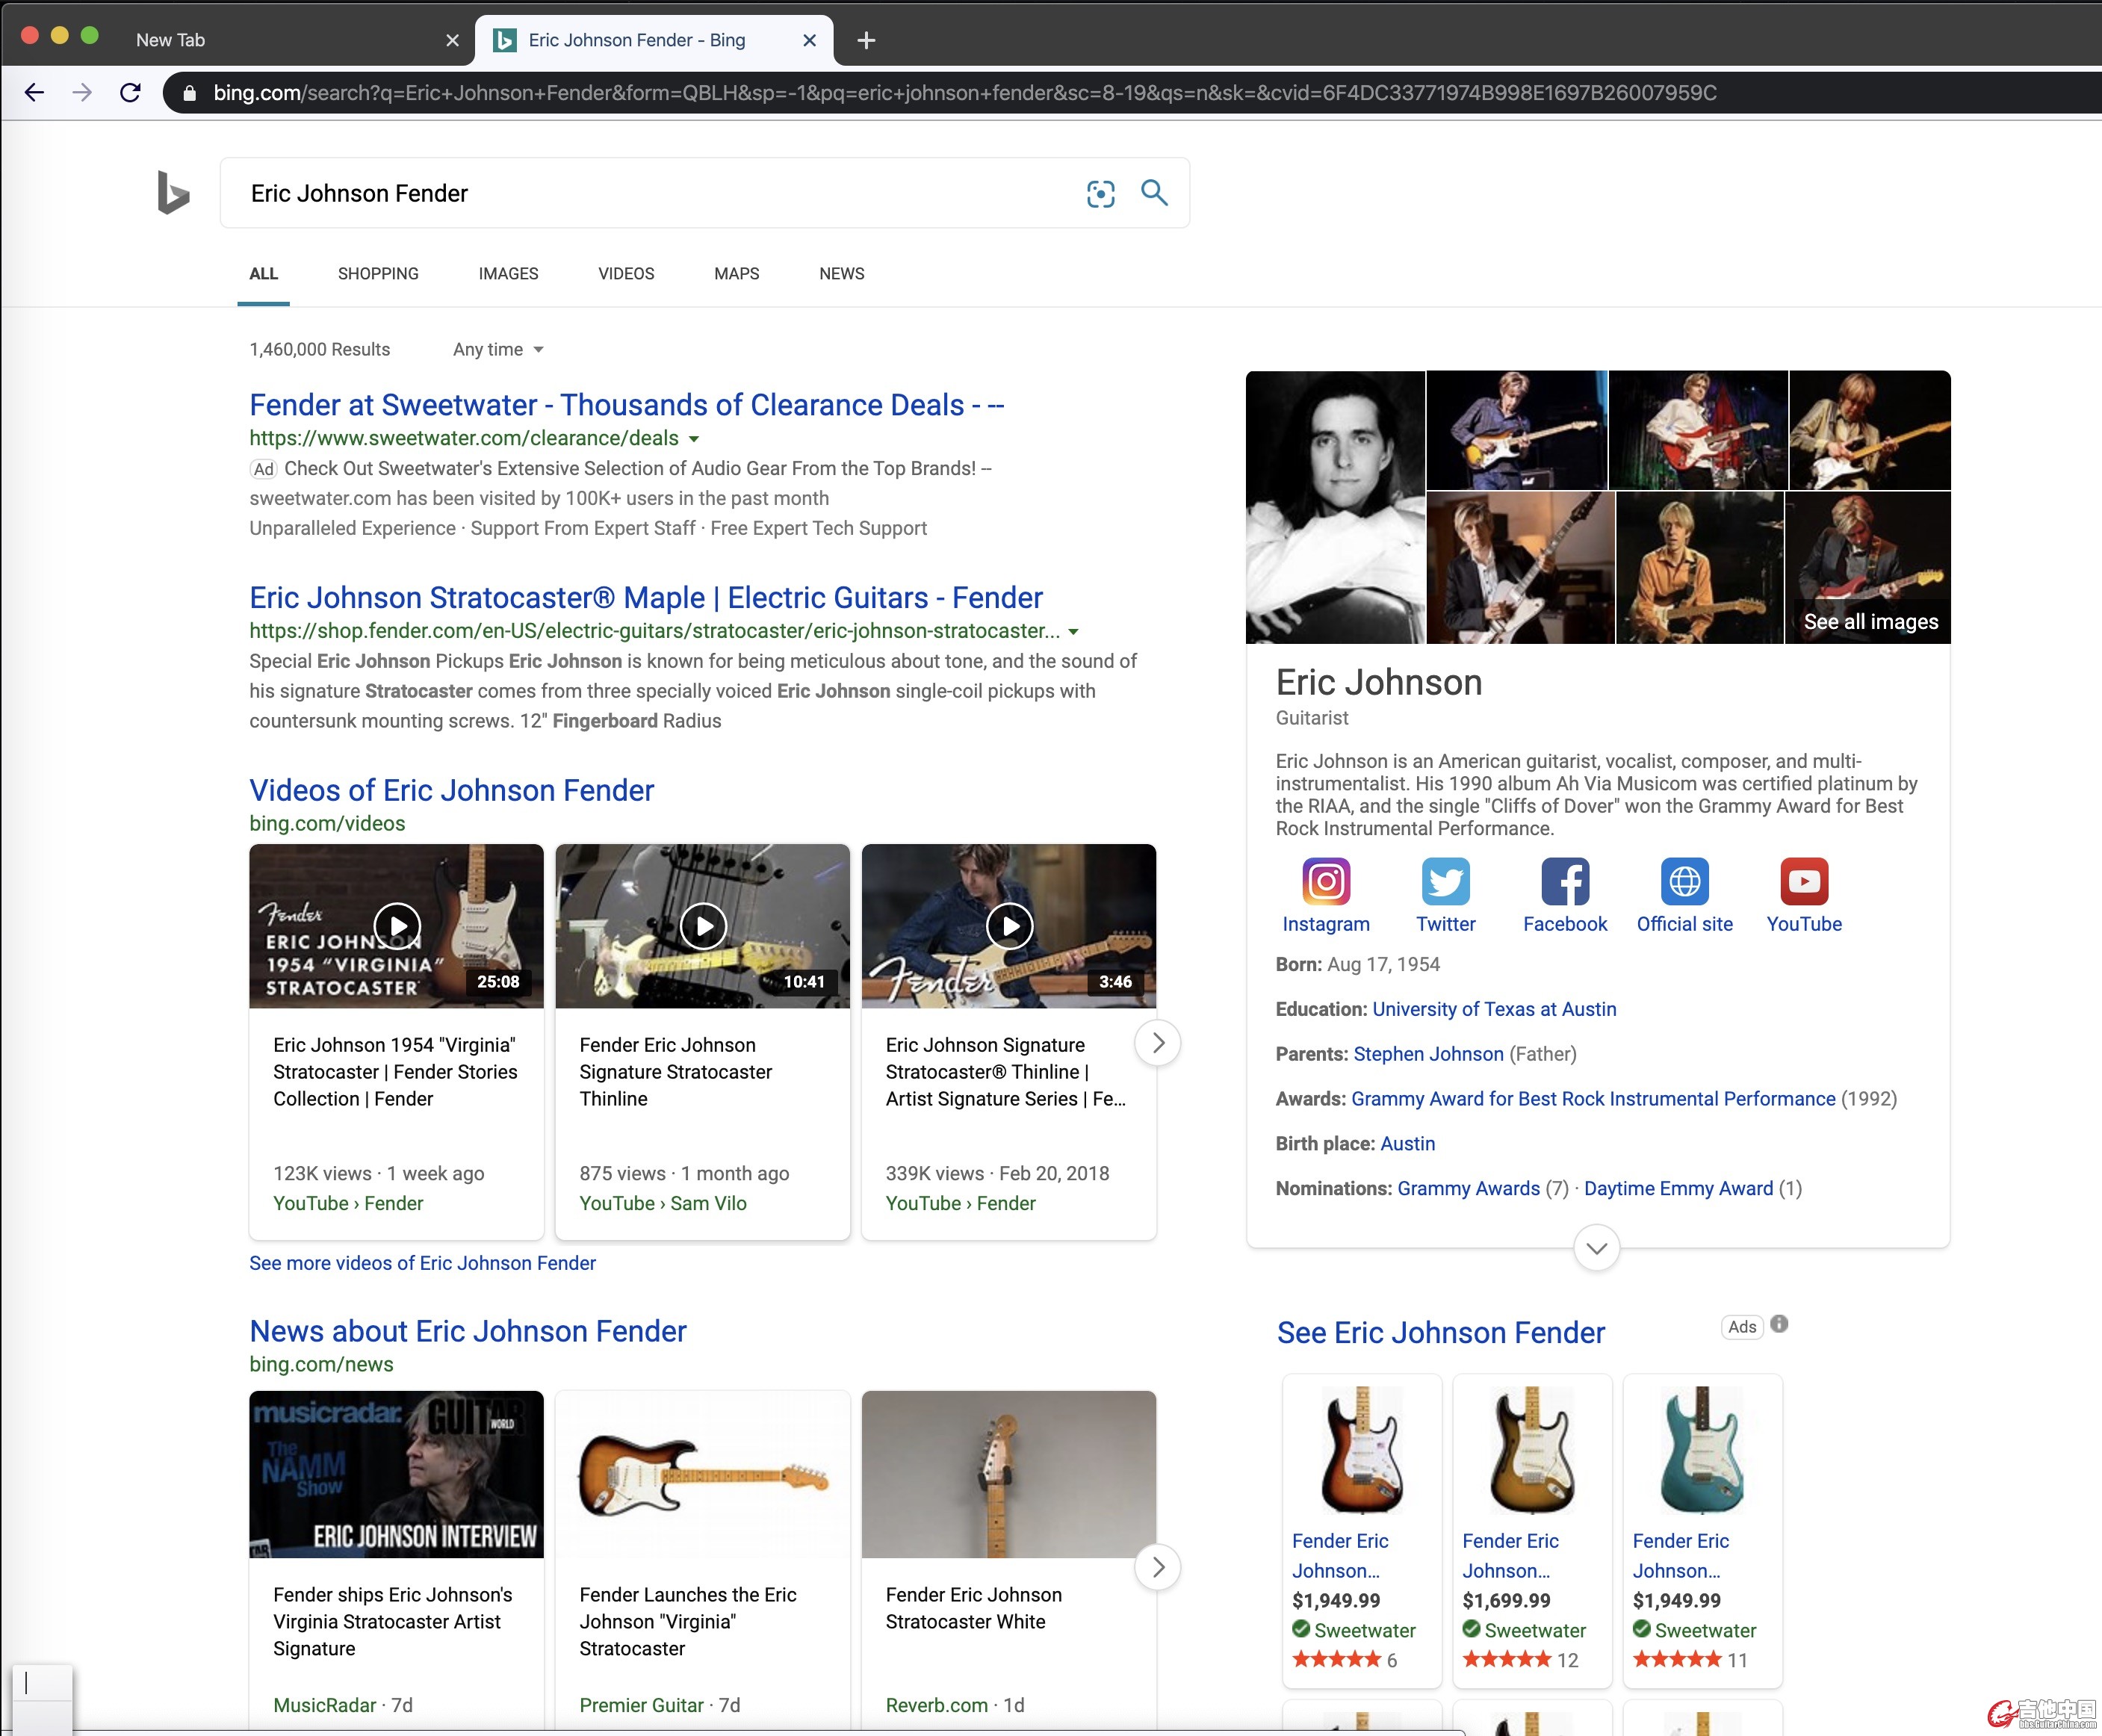
Task: Select the ALL search tab
Action: pos(263,273)
